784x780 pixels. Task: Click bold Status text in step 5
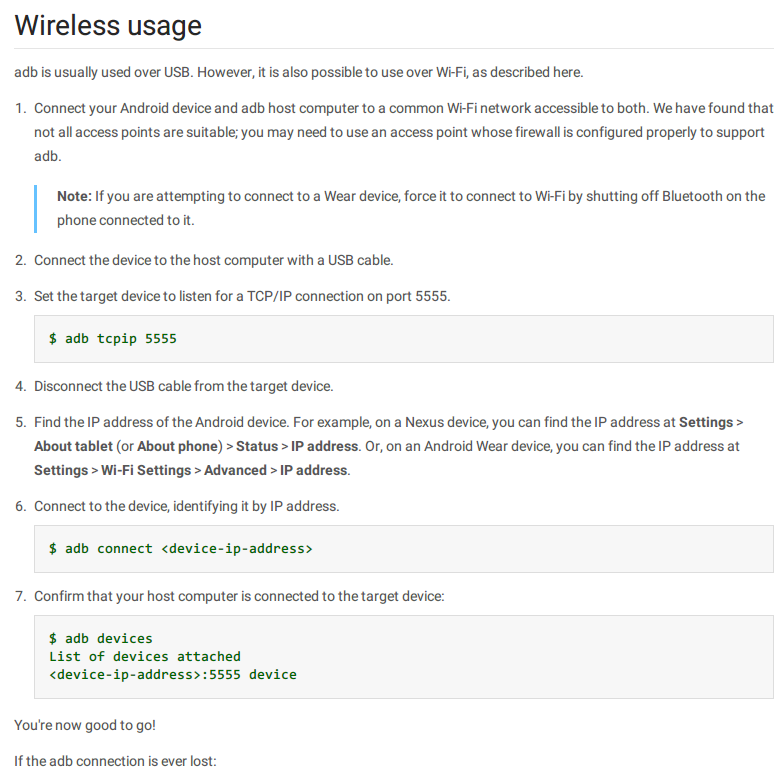[257, 446]
